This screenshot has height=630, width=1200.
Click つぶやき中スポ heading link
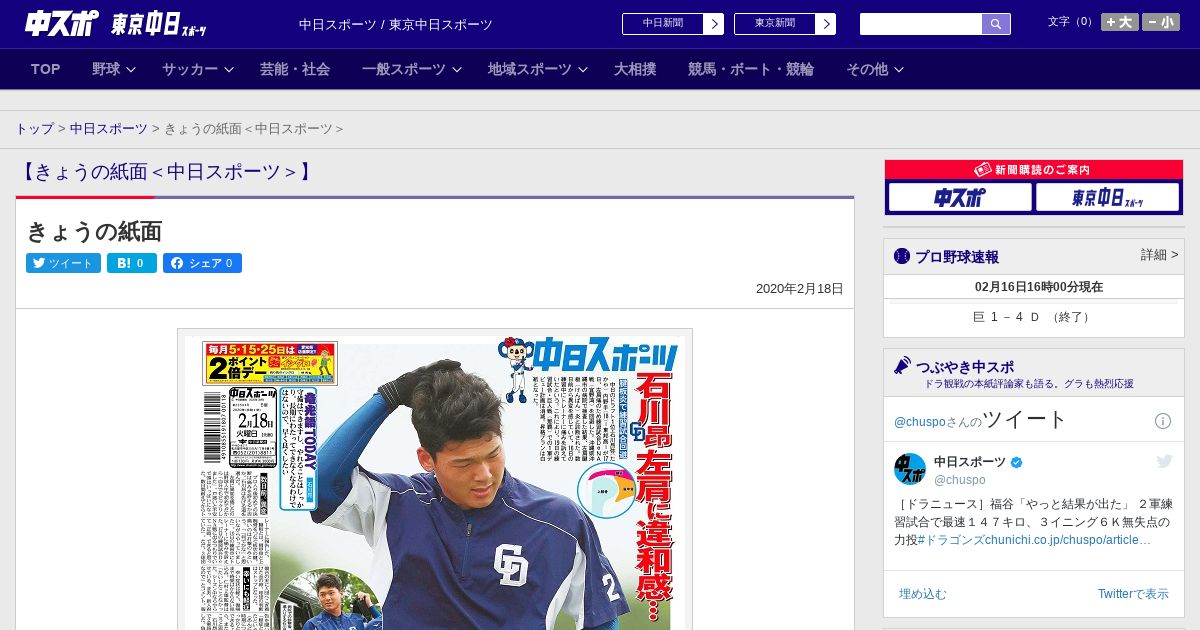pyautogui.click(x=964, y=366)
